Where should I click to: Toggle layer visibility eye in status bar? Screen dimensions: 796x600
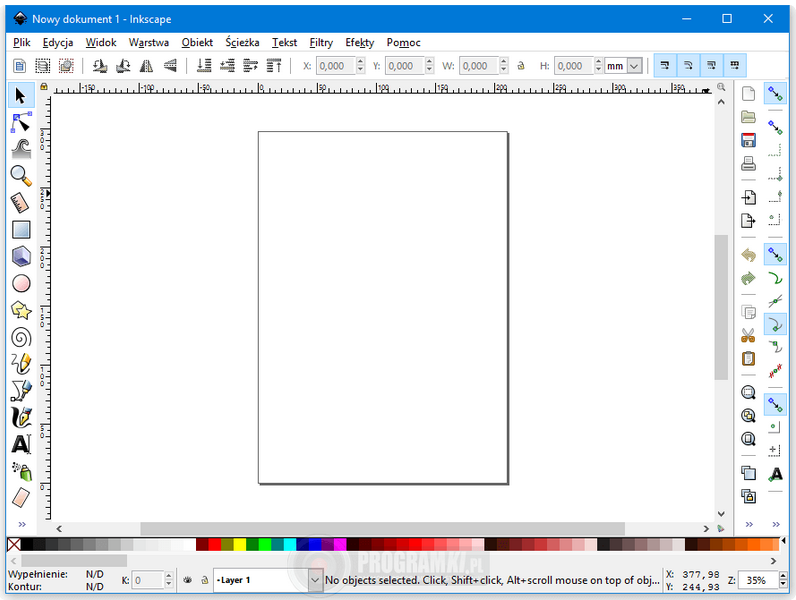tap(188, 580)
